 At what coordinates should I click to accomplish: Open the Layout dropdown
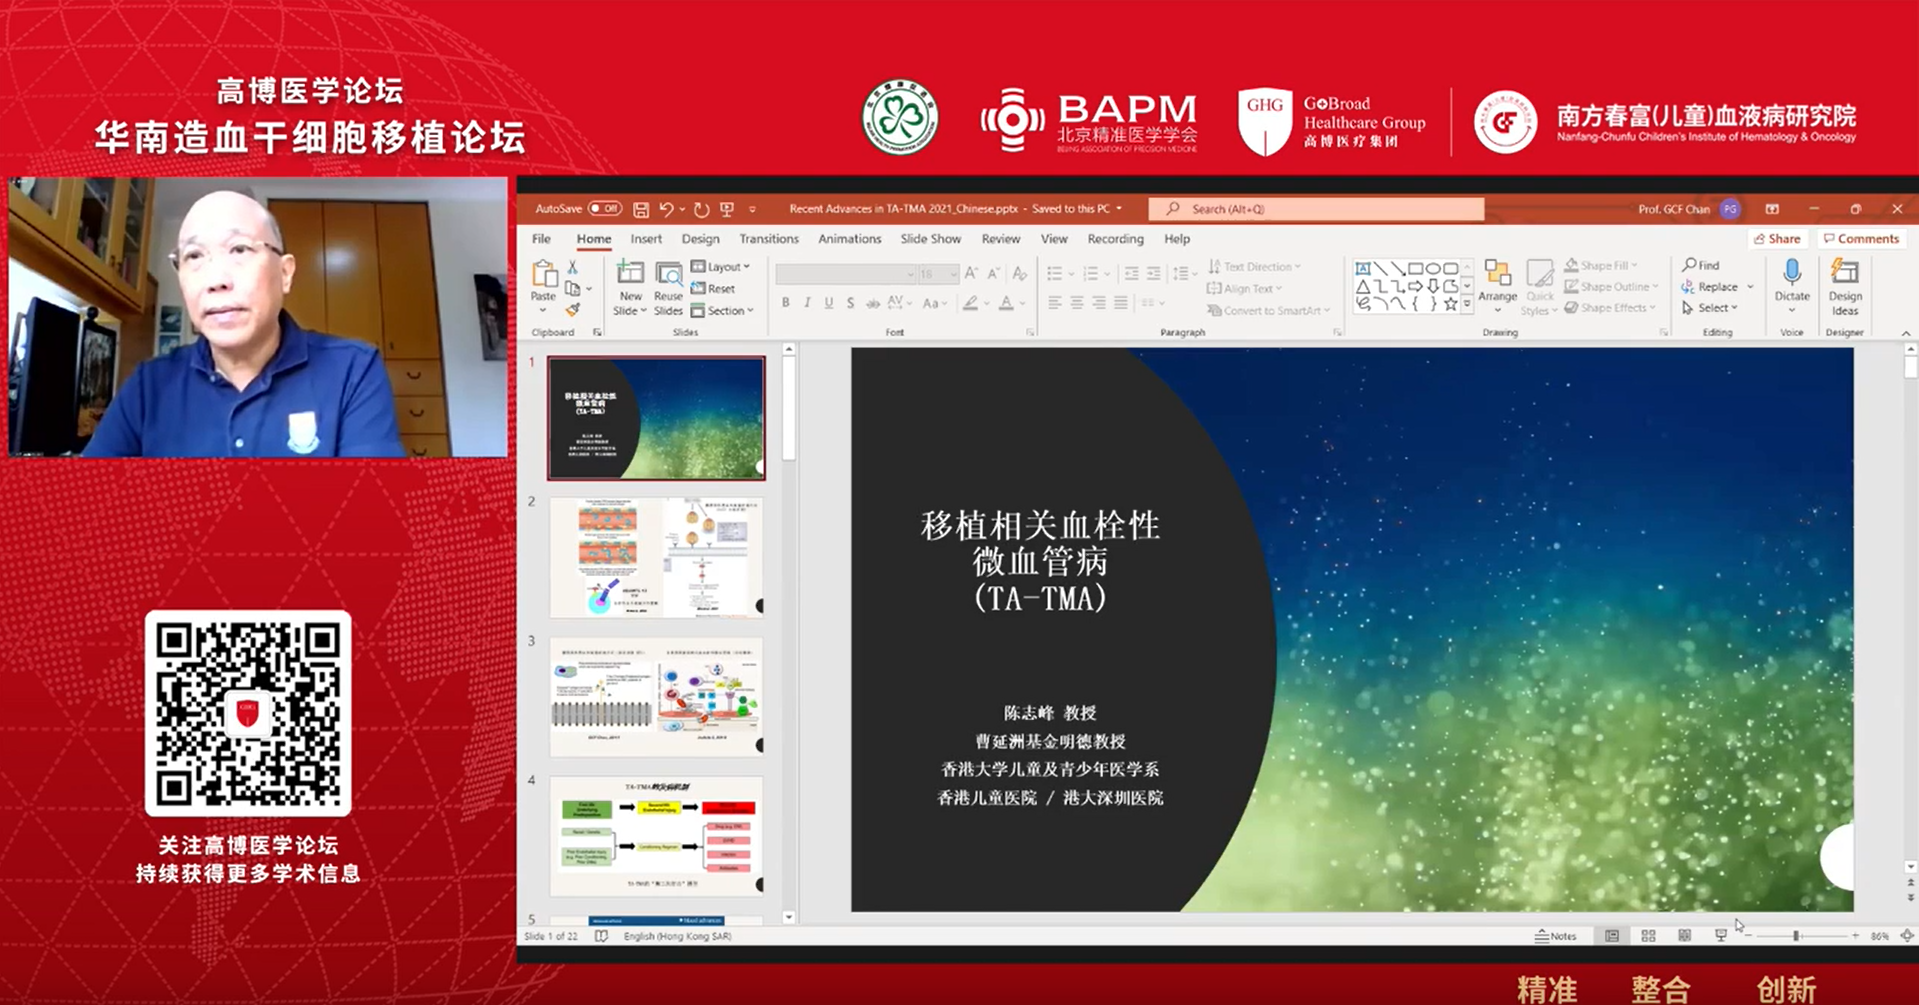tap(720, 267)
